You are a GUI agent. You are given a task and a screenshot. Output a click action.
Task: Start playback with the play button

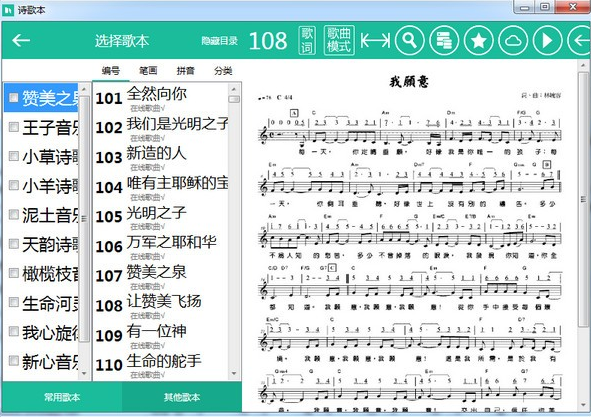click(x=547, y=40)
